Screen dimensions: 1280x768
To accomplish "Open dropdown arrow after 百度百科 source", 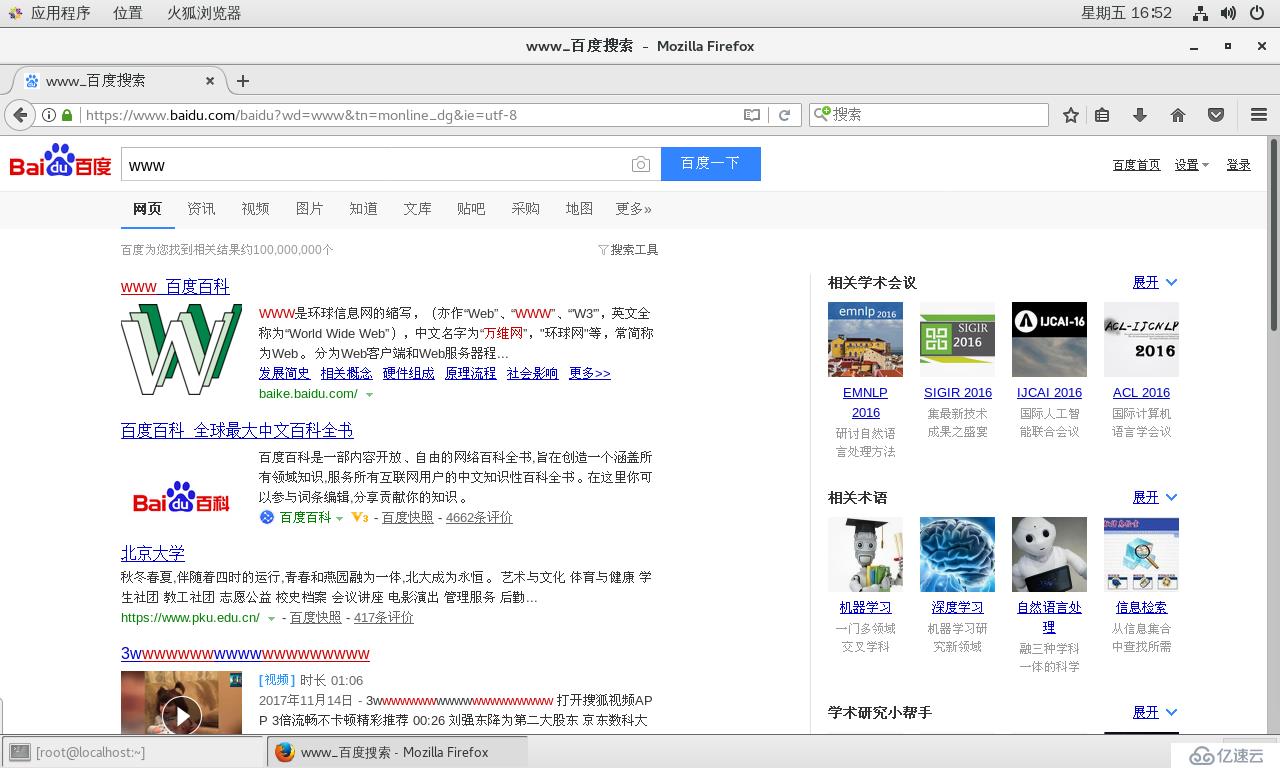I will pos(340,518).
